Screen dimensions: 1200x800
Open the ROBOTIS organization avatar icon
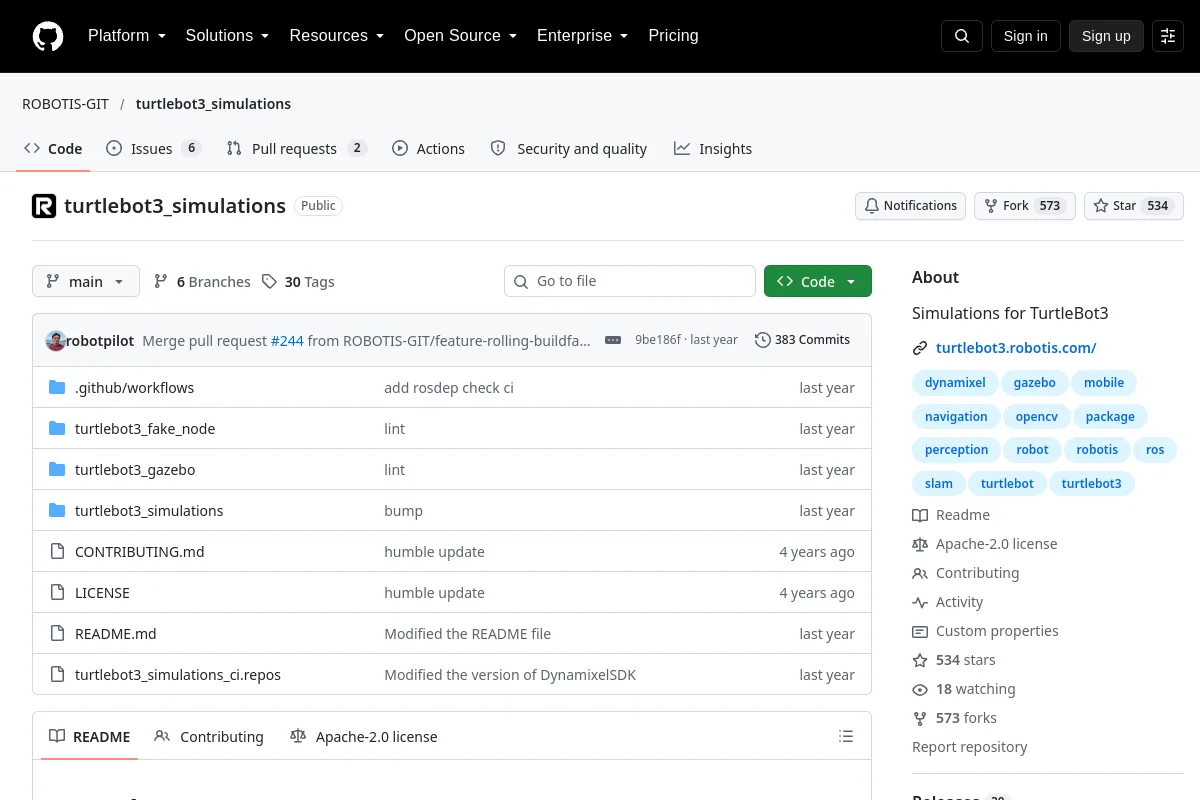tap(44, 206)
